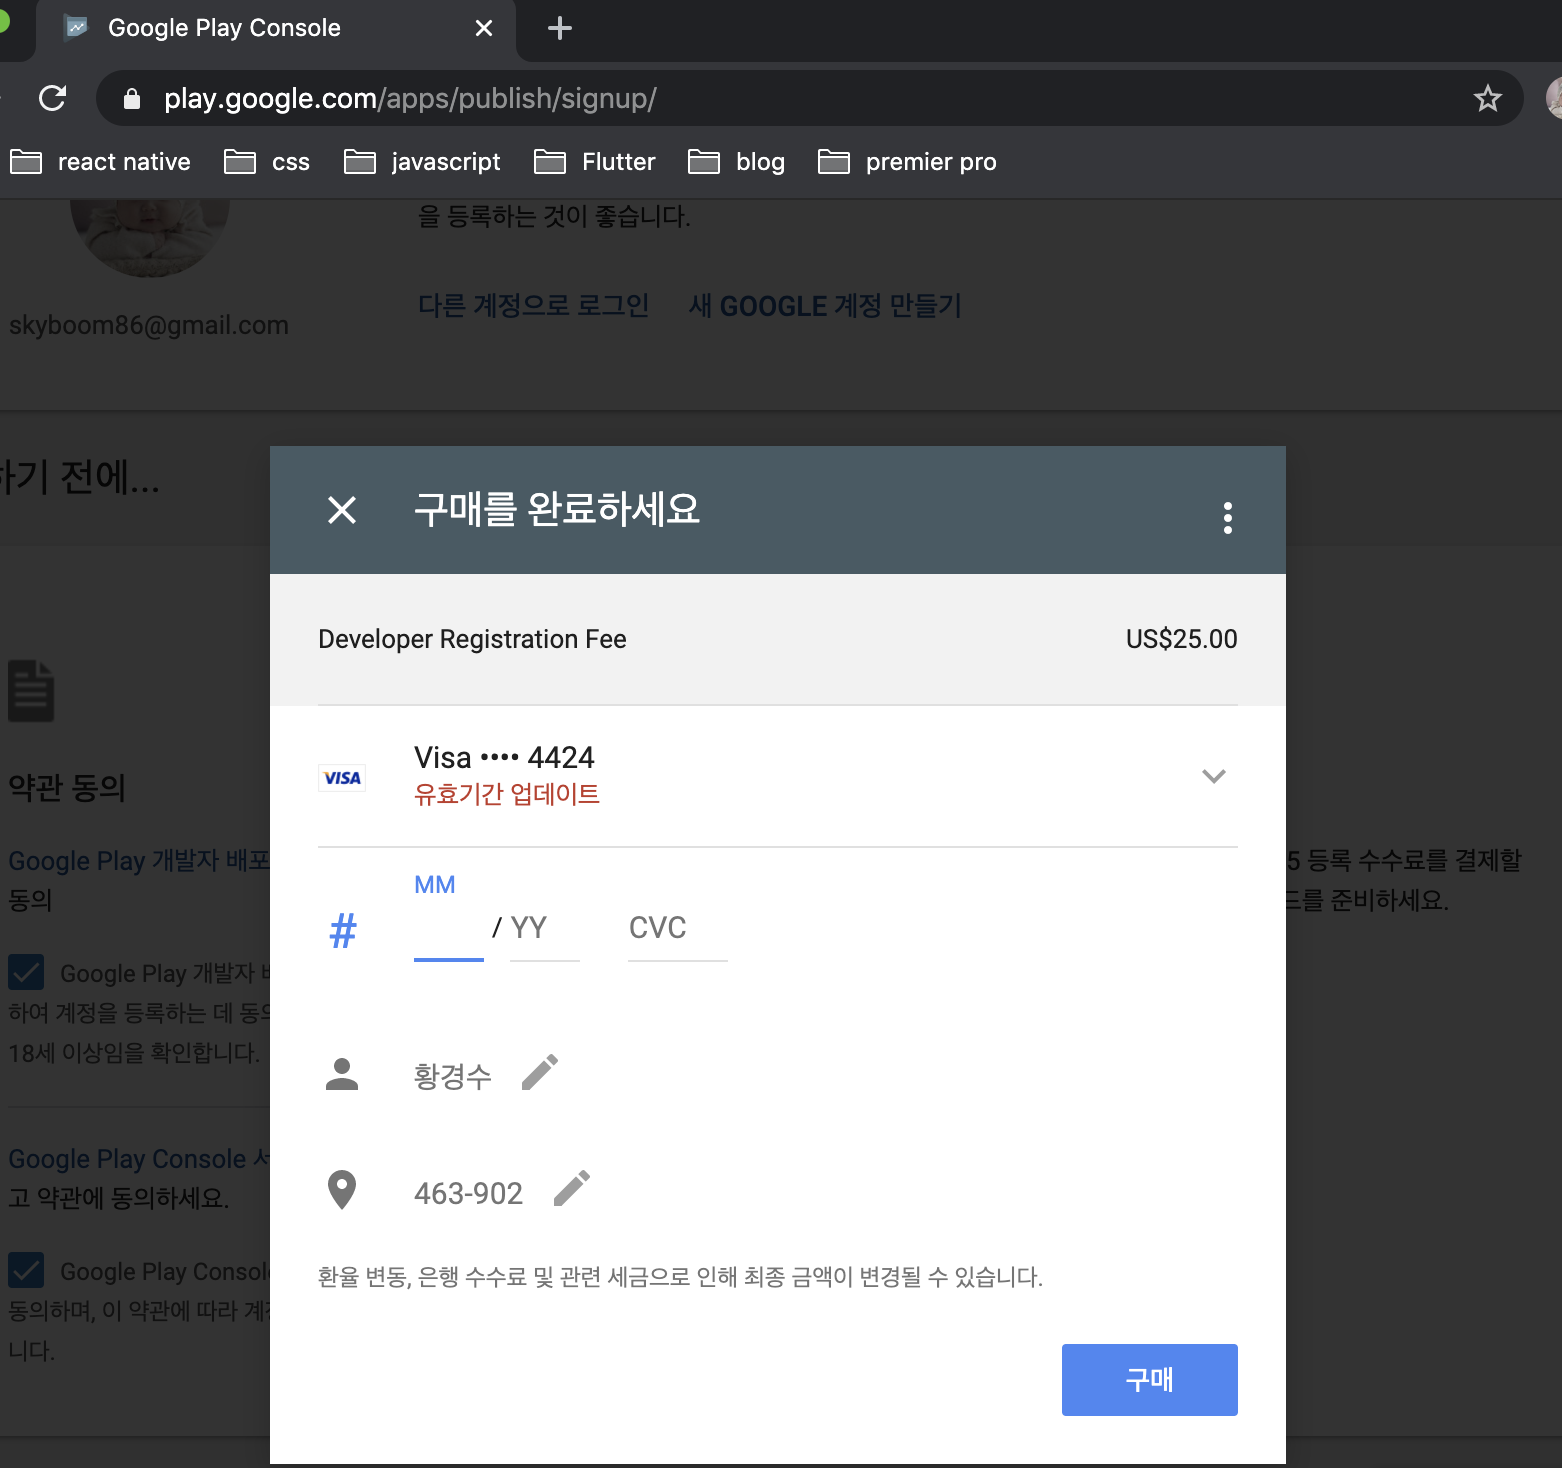Click the address bar URL play.google.com
Viewport: 1562px width, 1468px height.
410,98
